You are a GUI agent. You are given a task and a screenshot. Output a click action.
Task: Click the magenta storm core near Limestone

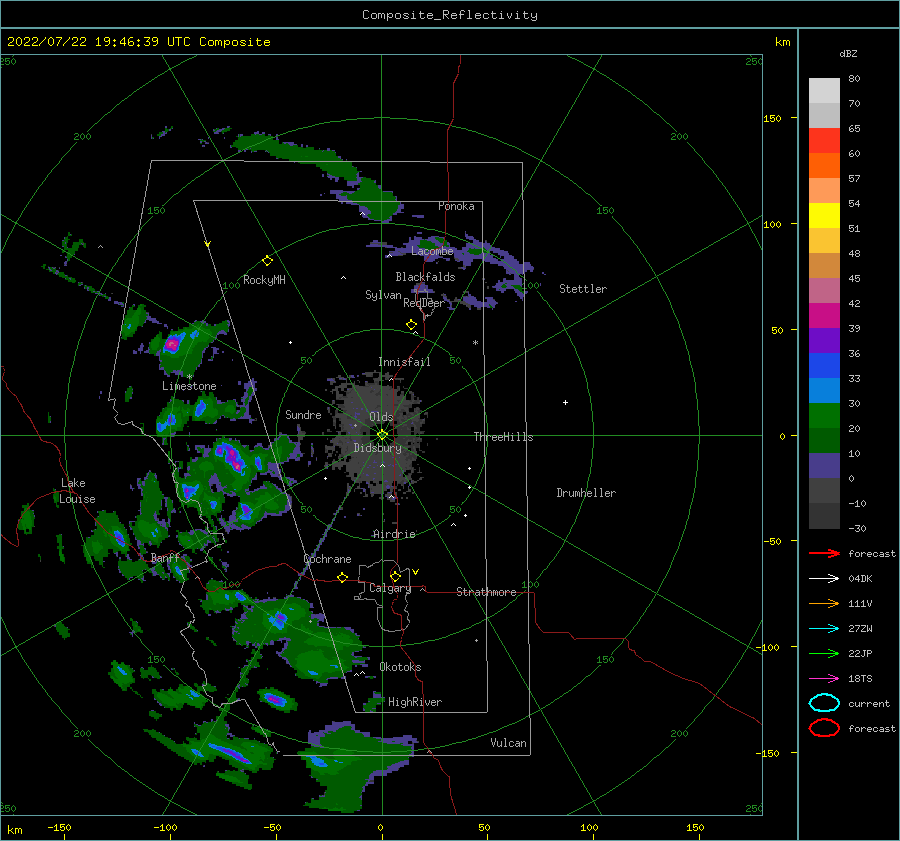click(x=172, y=344)
